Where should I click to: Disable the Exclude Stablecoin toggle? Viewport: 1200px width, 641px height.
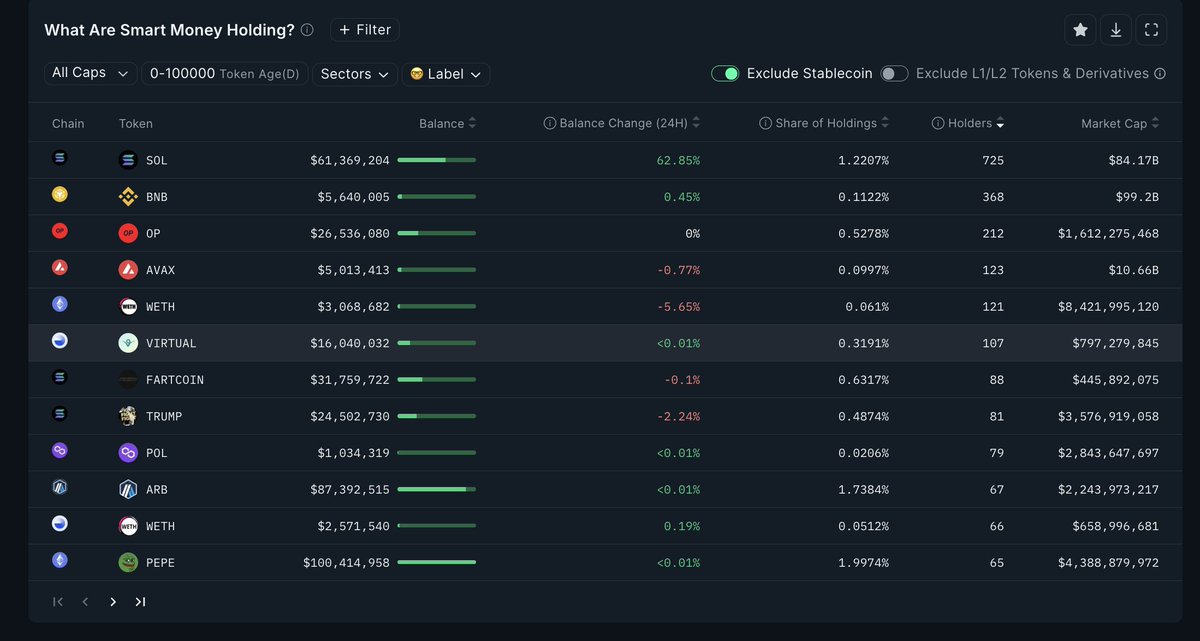click(x=726, y=73)
